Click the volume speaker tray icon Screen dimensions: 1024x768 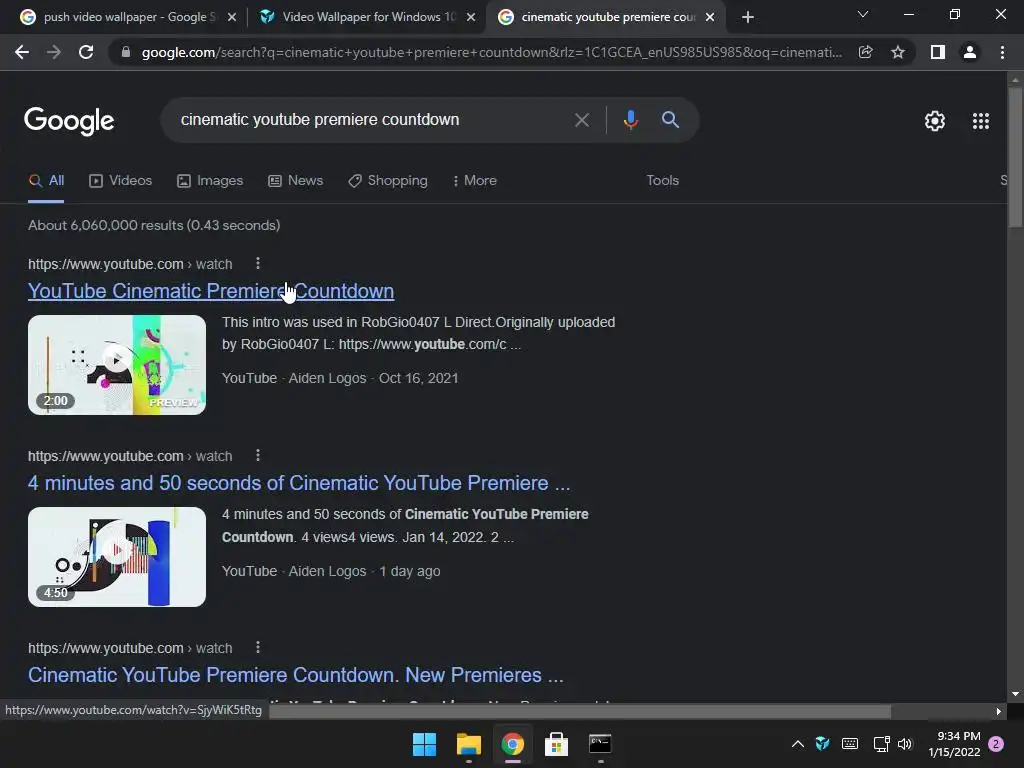click(905, 744)
